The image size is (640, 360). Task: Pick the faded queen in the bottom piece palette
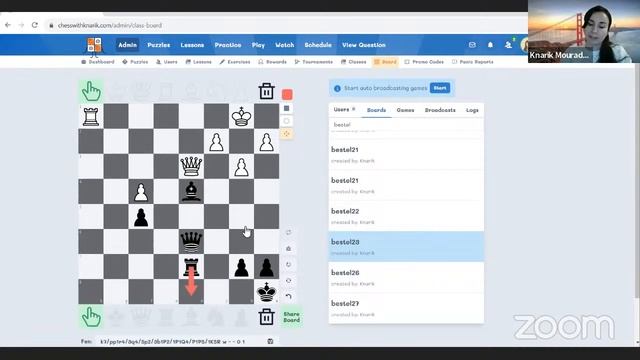[141, 317]
